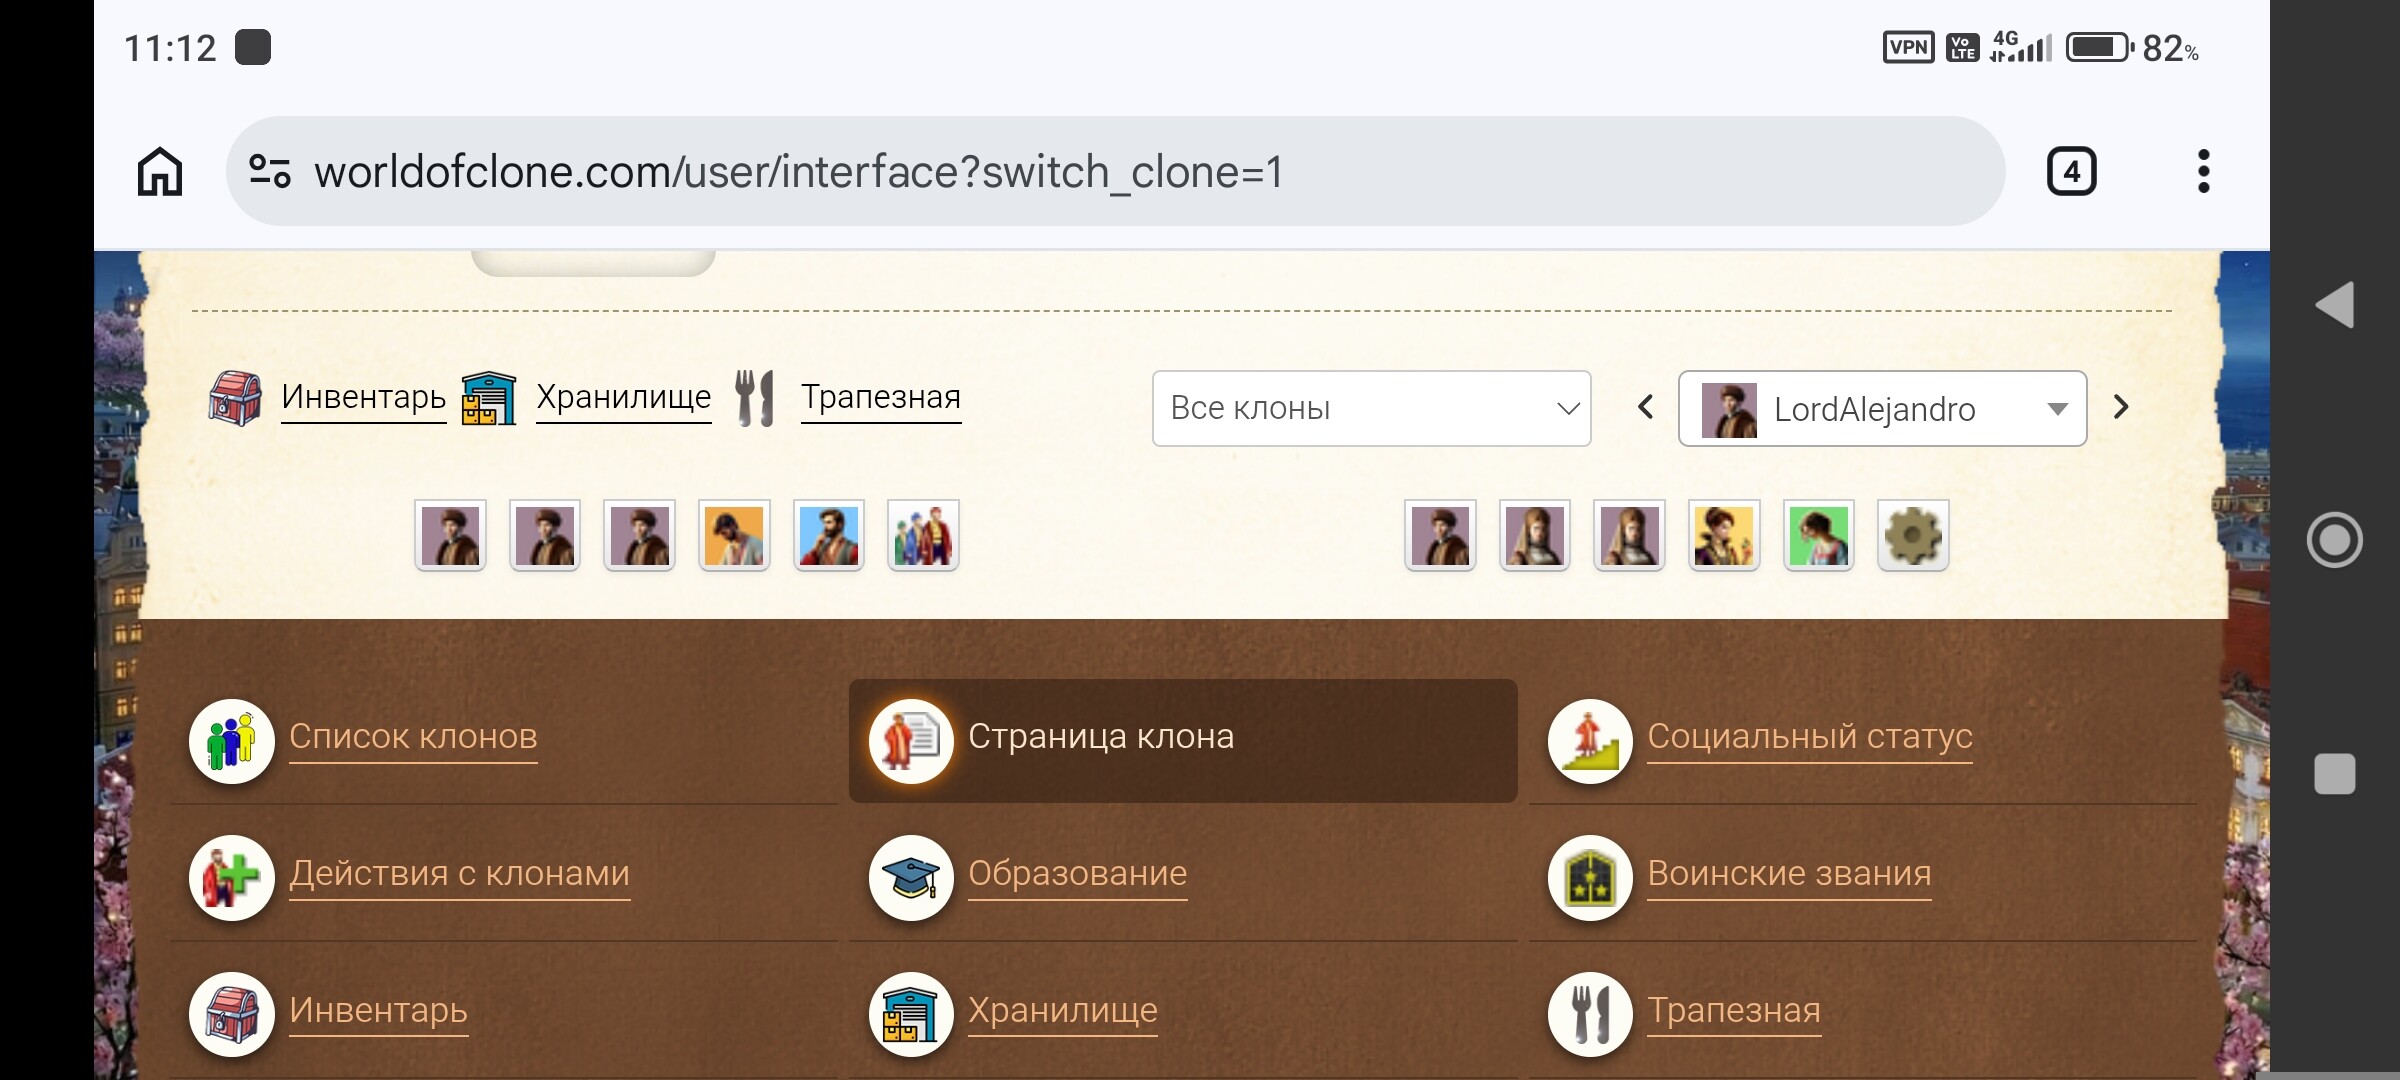Open the top Трапезная link
The image size is (2400, 1080).
880,397
